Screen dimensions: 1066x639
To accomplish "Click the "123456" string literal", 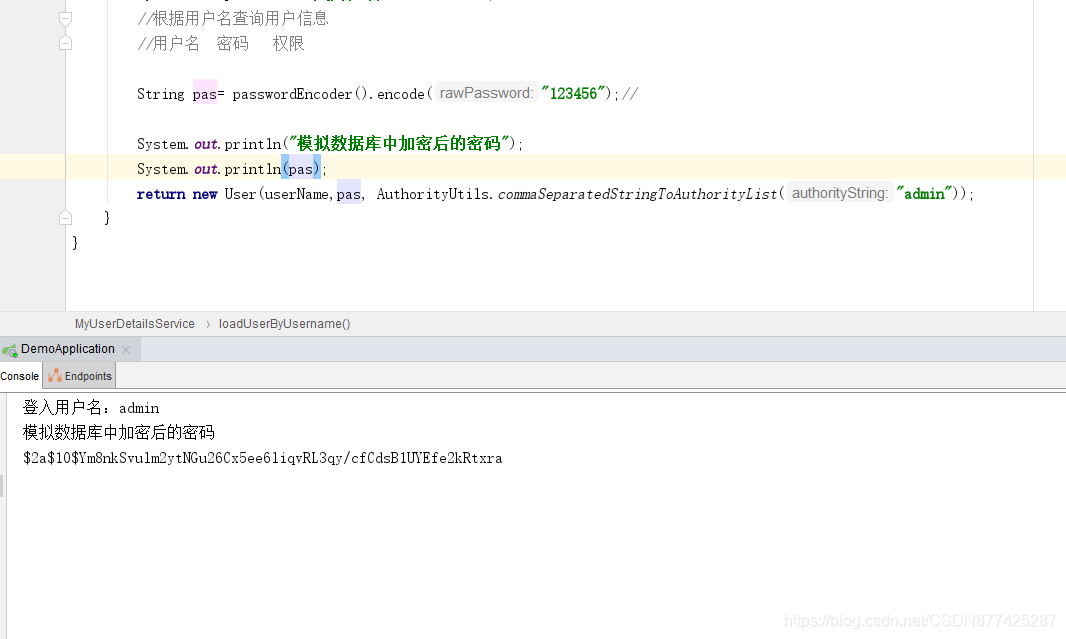I will 573,93.
